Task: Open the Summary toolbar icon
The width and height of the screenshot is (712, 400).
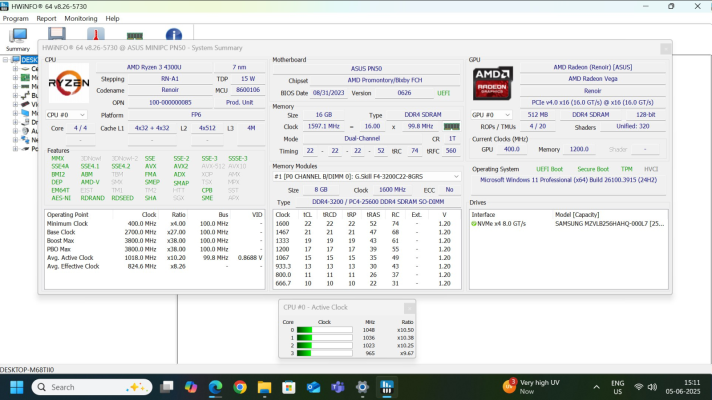Action: pos(18,39)
